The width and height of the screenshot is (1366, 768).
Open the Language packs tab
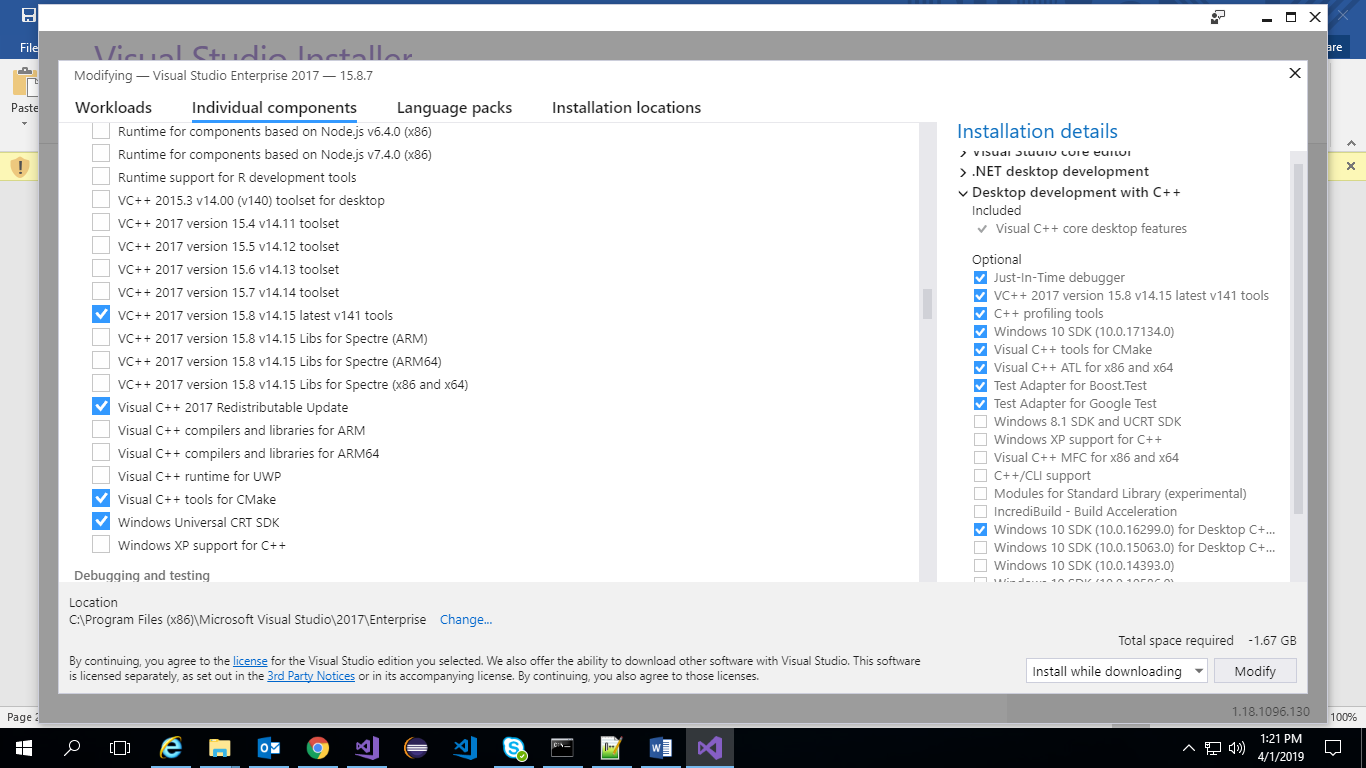[454, 108]
